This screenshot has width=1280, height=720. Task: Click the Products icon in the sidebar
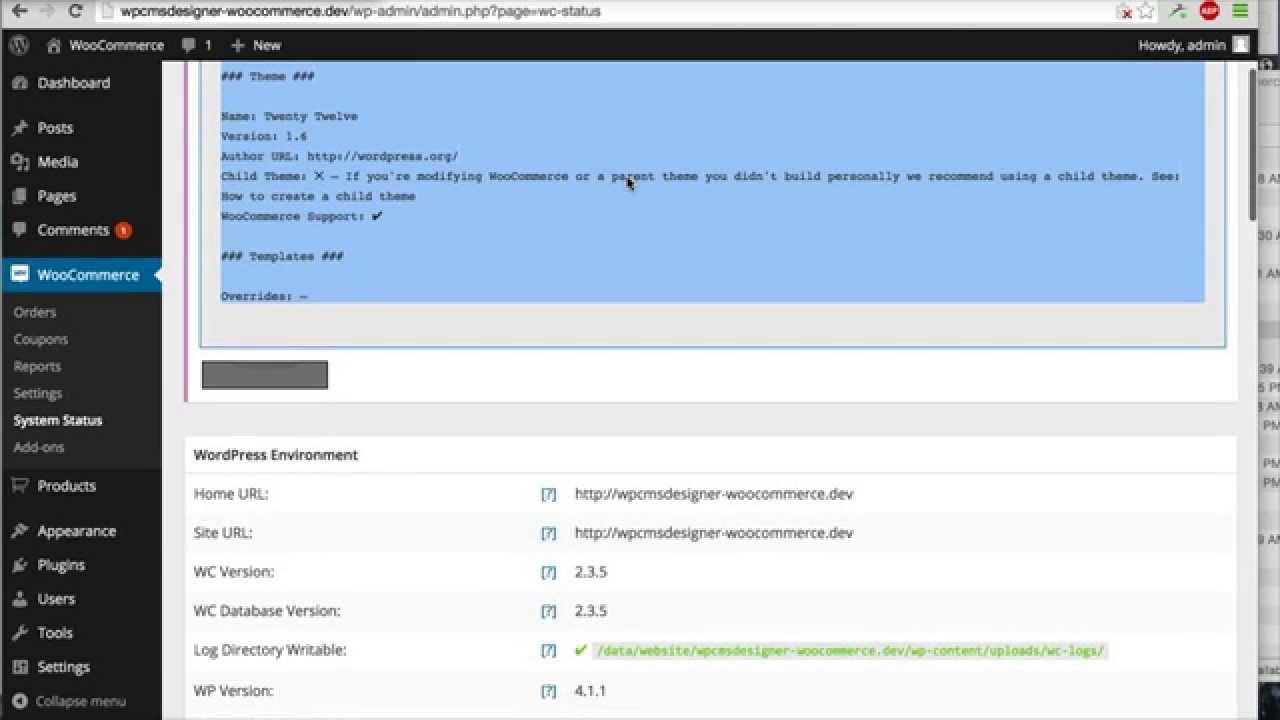click(x=20, y=486)
